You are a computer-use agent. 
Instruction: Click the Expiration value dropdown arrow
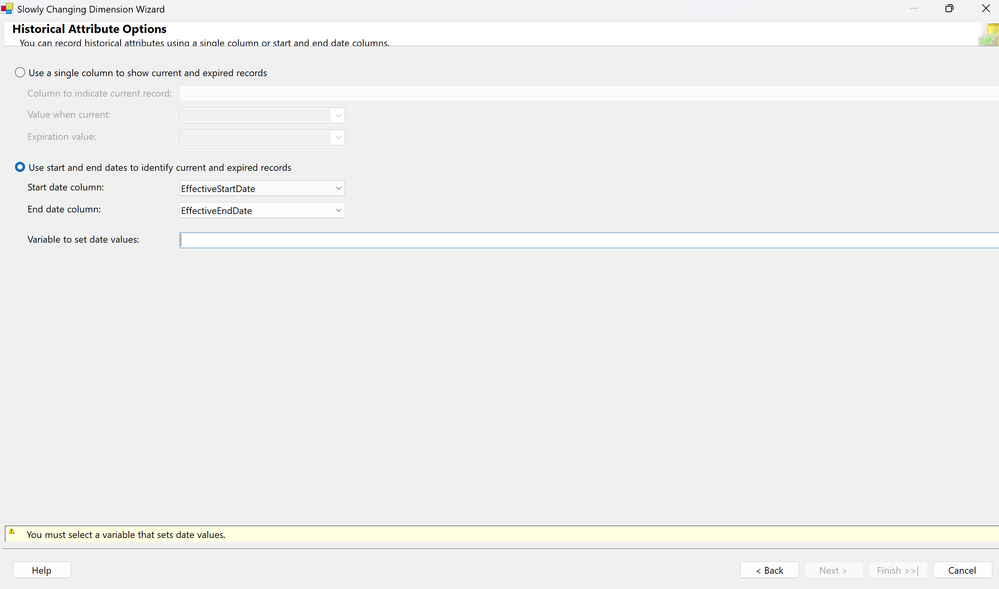tap(338, 137)
